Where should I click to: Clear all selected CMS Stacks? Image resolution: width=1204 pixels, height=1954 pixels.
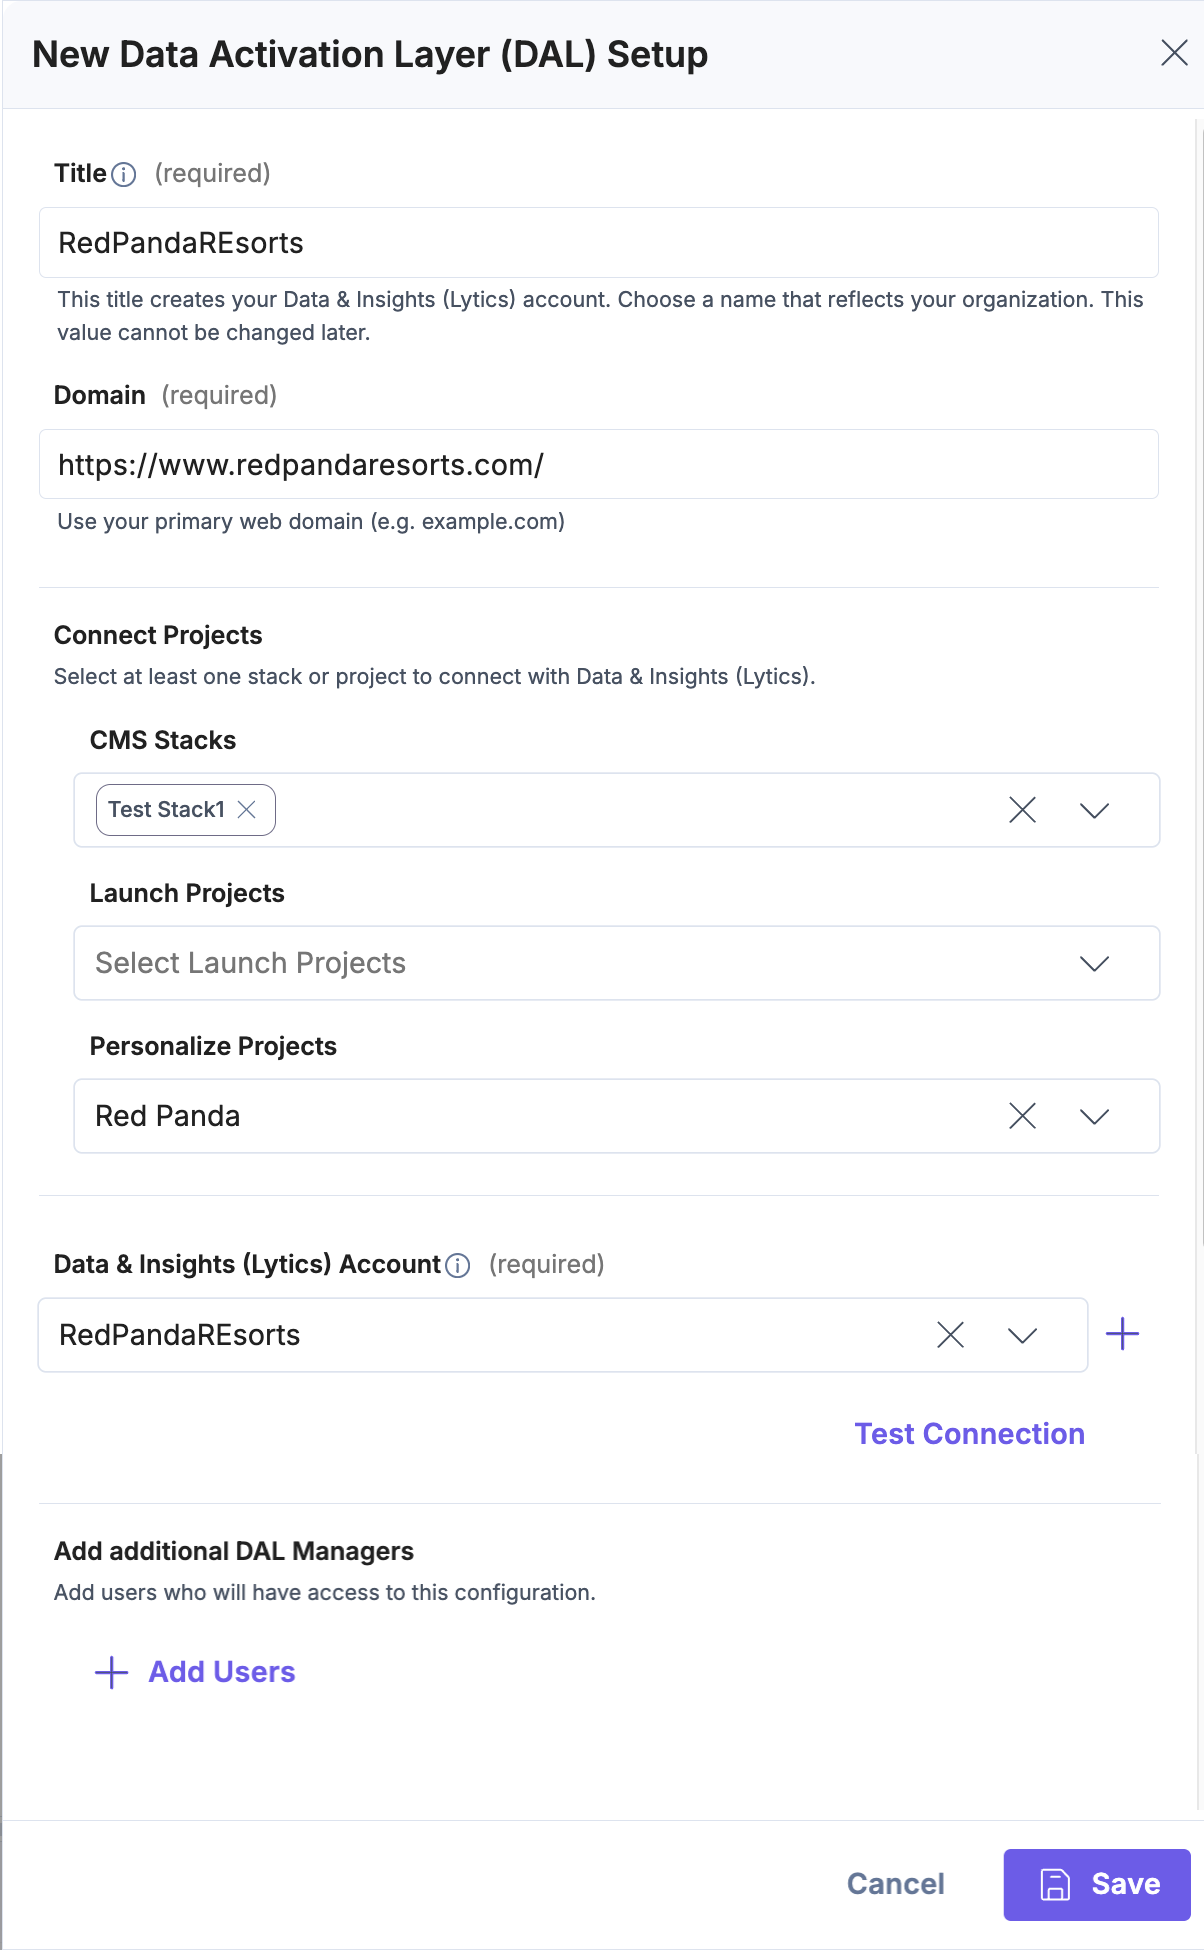[1022, 810]
